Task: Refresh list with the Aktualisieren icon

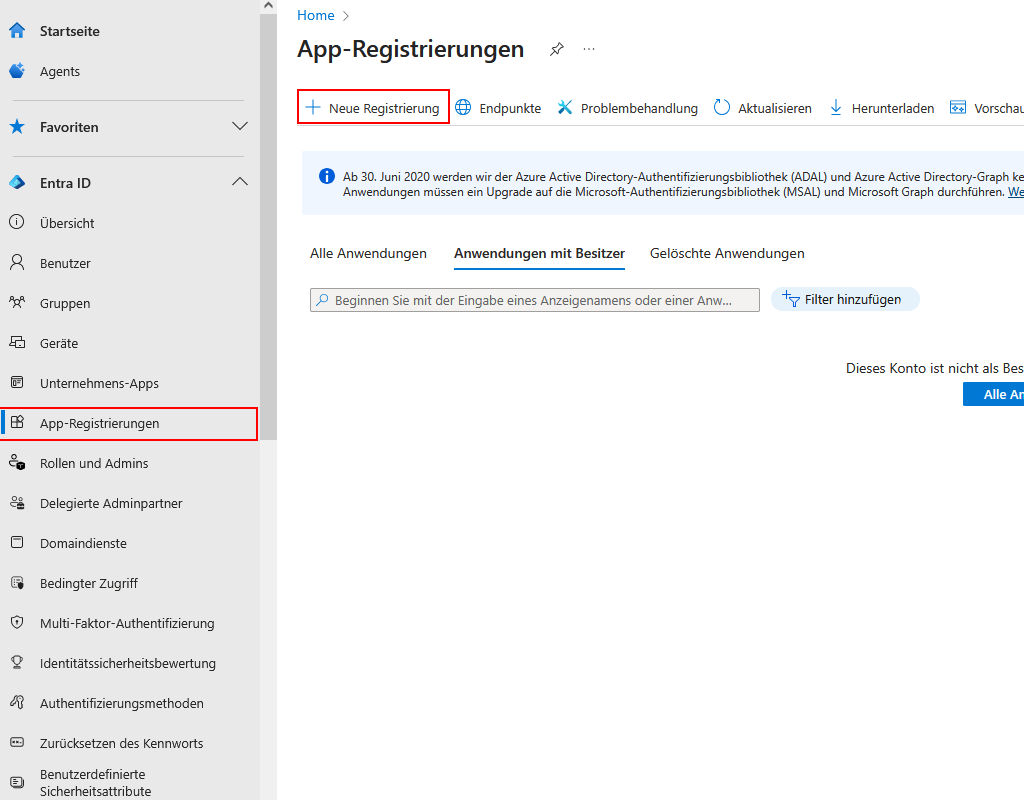Action: pos(722,108)
